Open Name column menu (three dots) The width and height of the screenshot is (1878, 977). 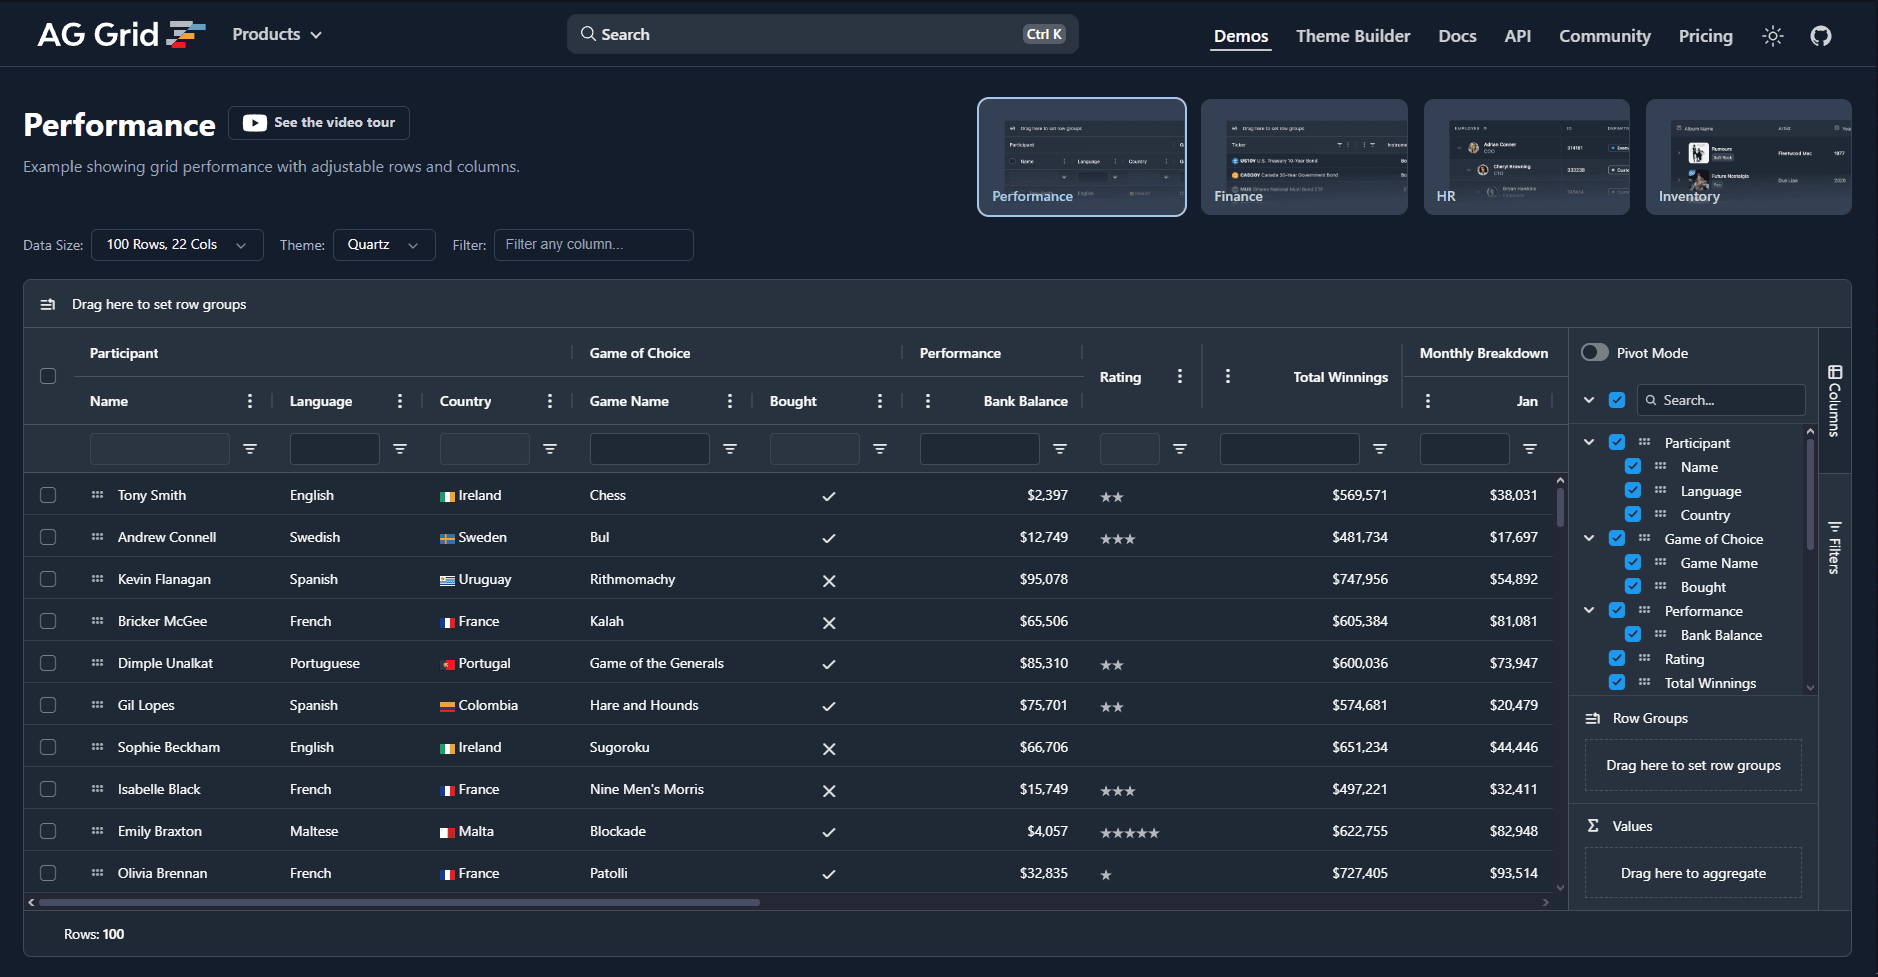pos(250,401)
